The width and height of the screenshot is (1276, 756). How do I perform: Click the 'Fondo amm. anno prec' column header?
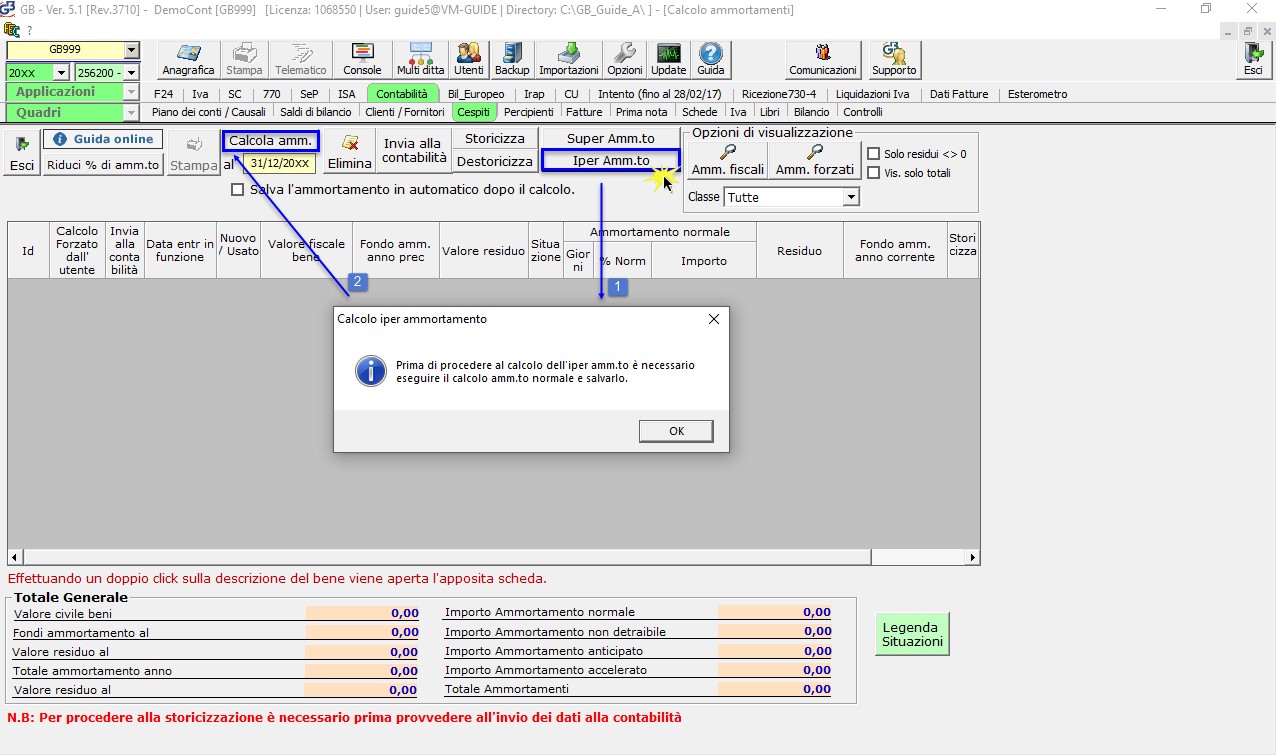[x=394, y=250]
